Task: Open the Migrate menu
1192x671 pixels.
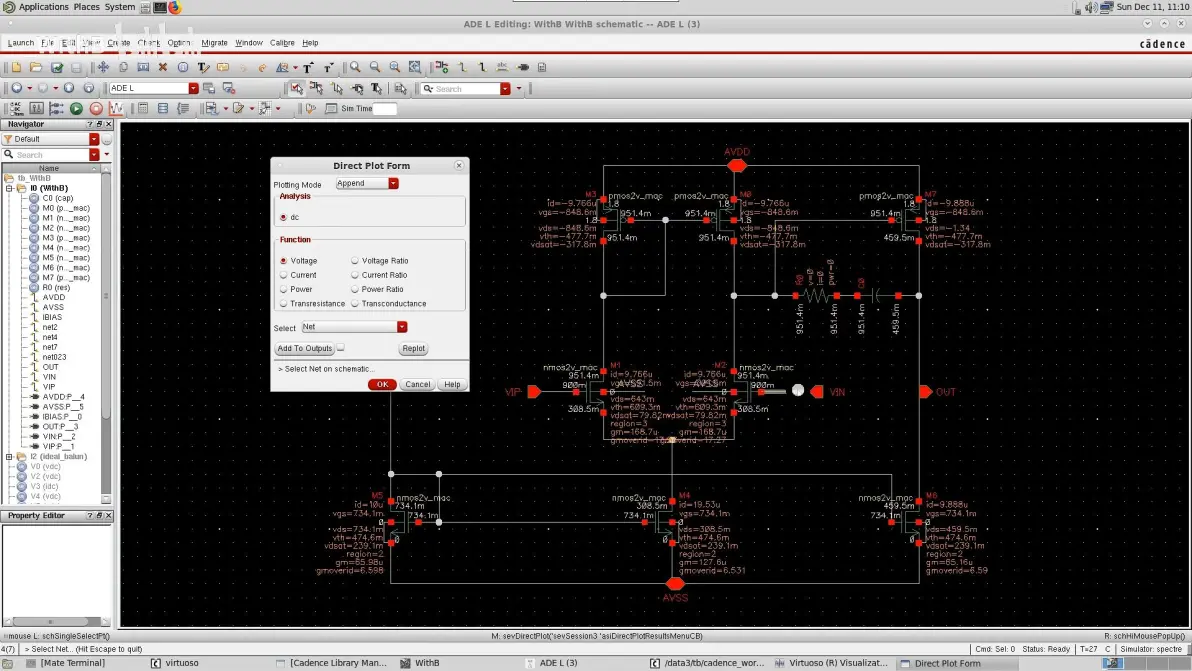Action: 214,43
